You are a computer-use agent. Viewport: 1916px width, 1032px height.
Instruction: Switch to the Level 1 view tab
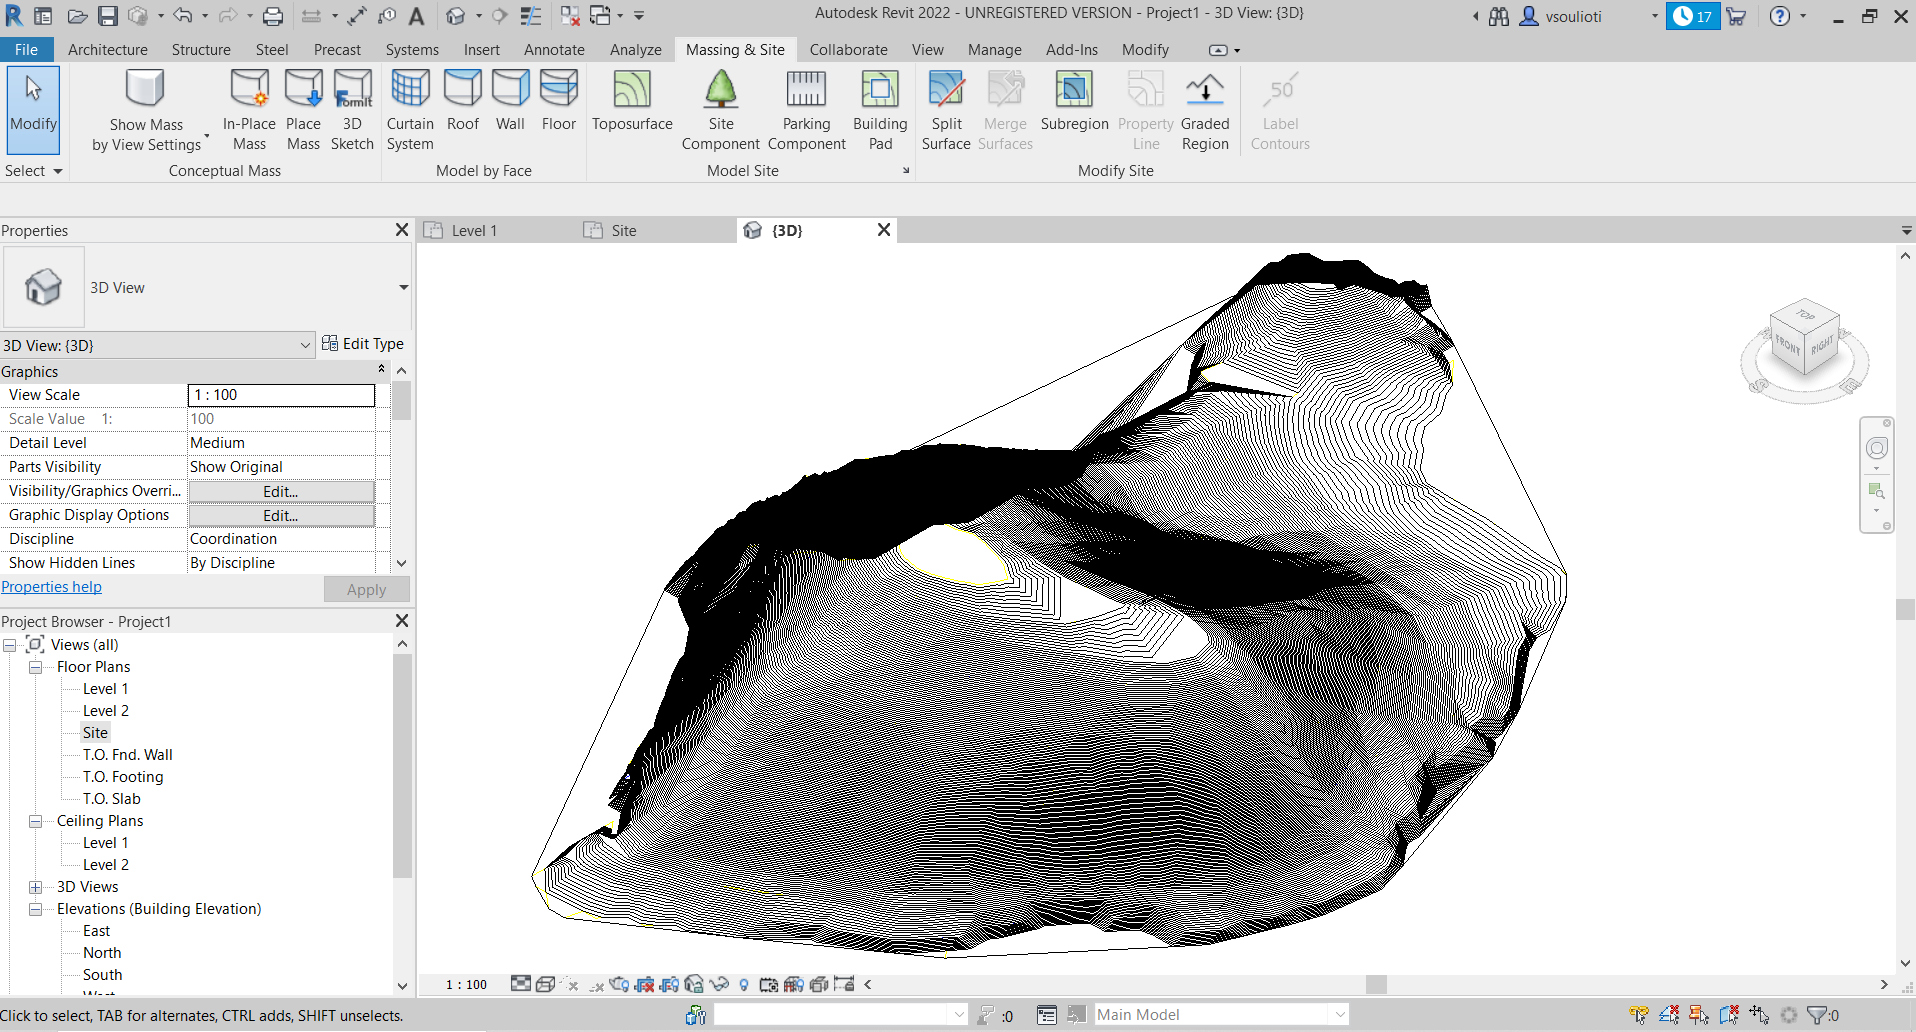pos(474,231)
